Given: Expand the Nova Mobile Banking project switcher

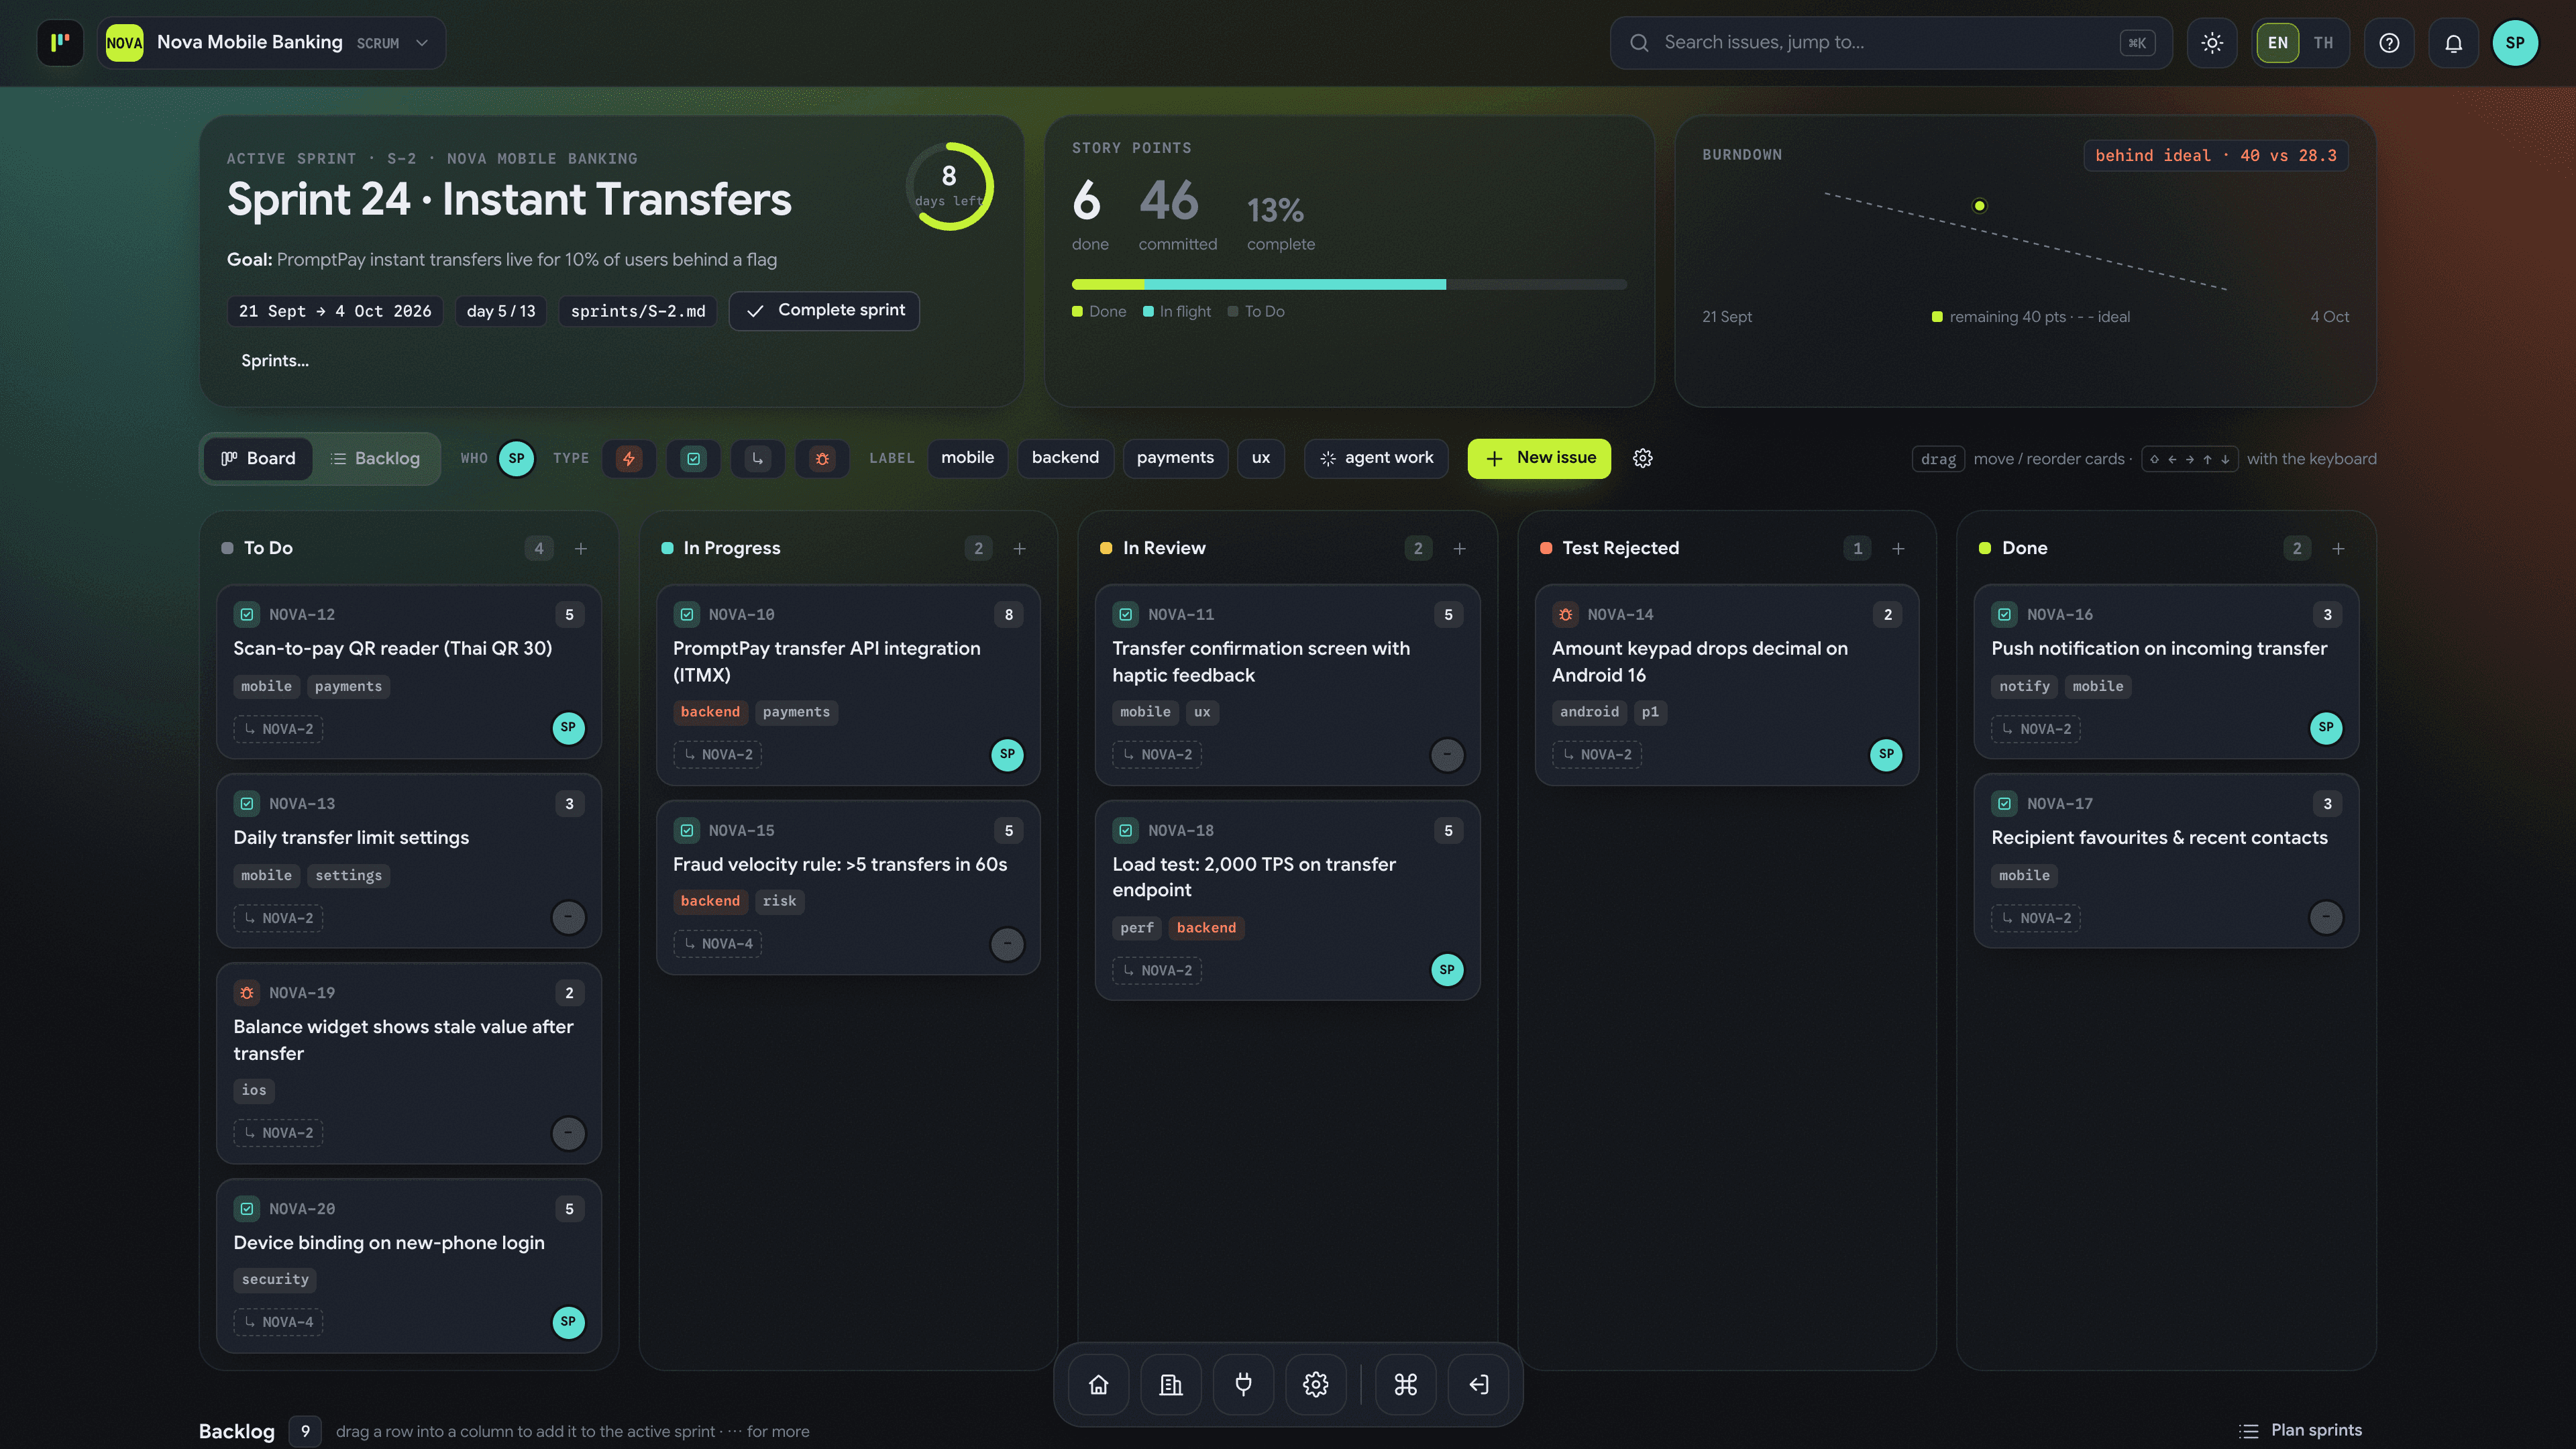Looking at the screenshot, I should pyautogui.click(x=272, y=42).
